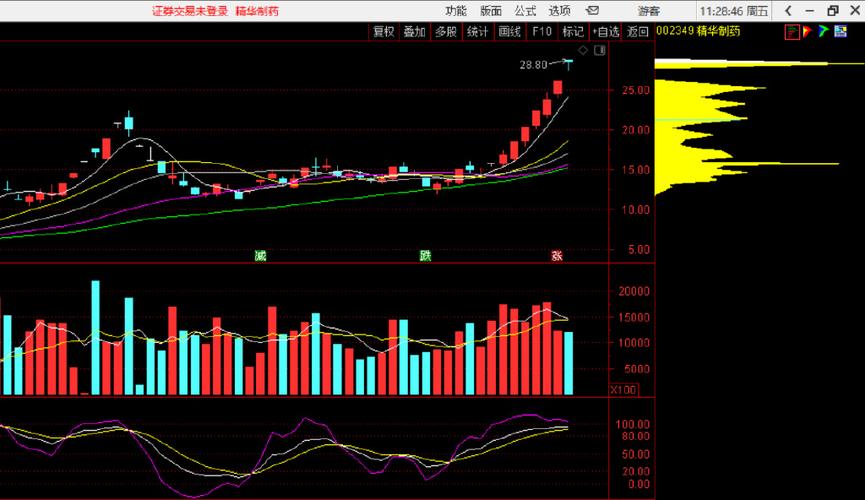Click the X100 volume unit label

click(623, 390)
